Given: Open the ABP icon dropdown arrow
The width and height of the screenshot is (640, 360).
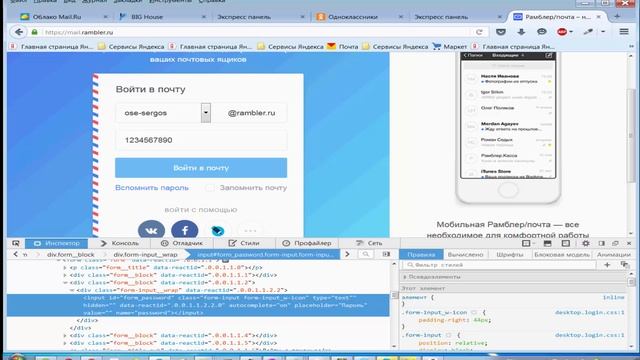Looking at the screenshot, I should point(571,32).
